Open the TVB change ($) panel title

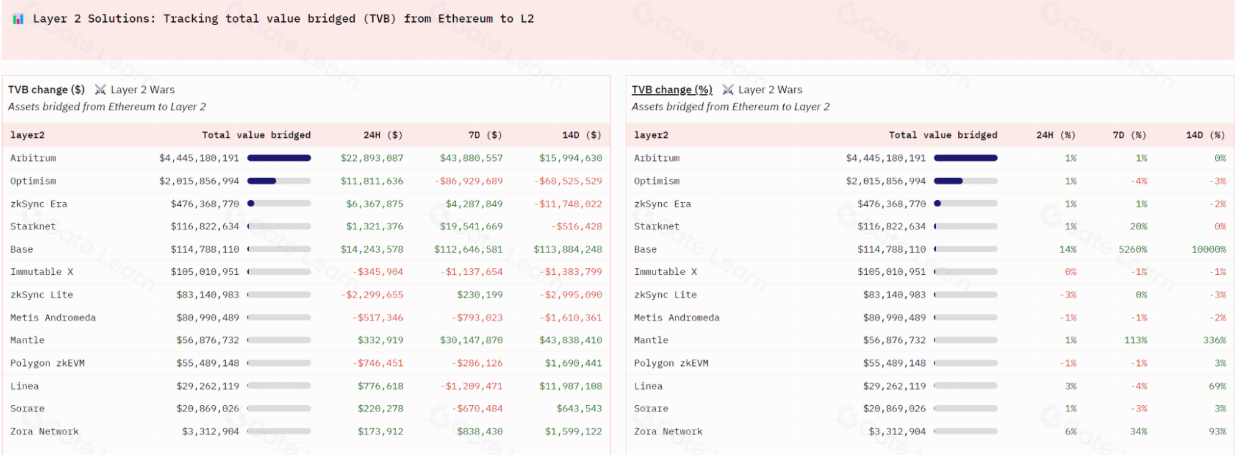46,90
